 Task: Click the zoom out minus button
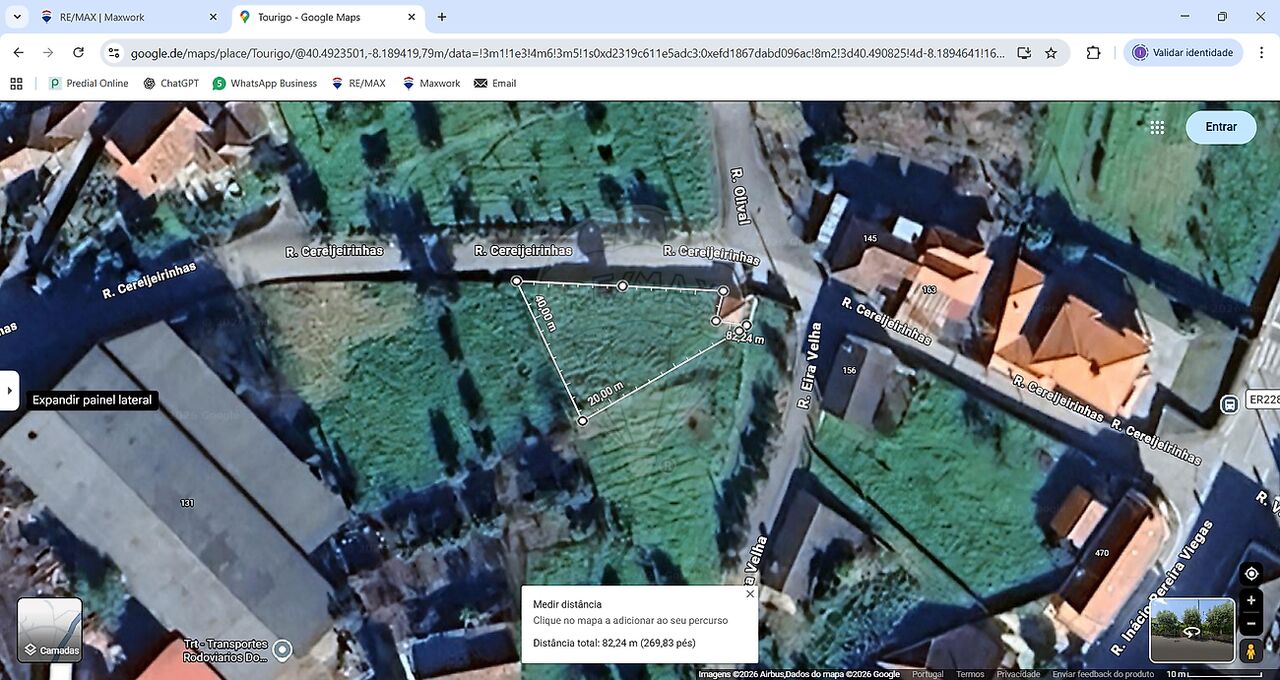pos(1251,624)
